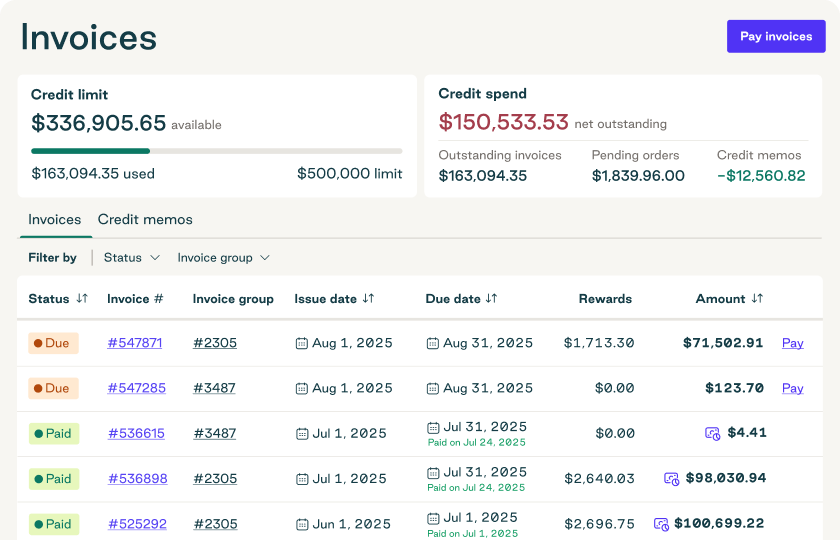Sort by Issue date column arrows
840x540 pixels.
coord(368,298)
